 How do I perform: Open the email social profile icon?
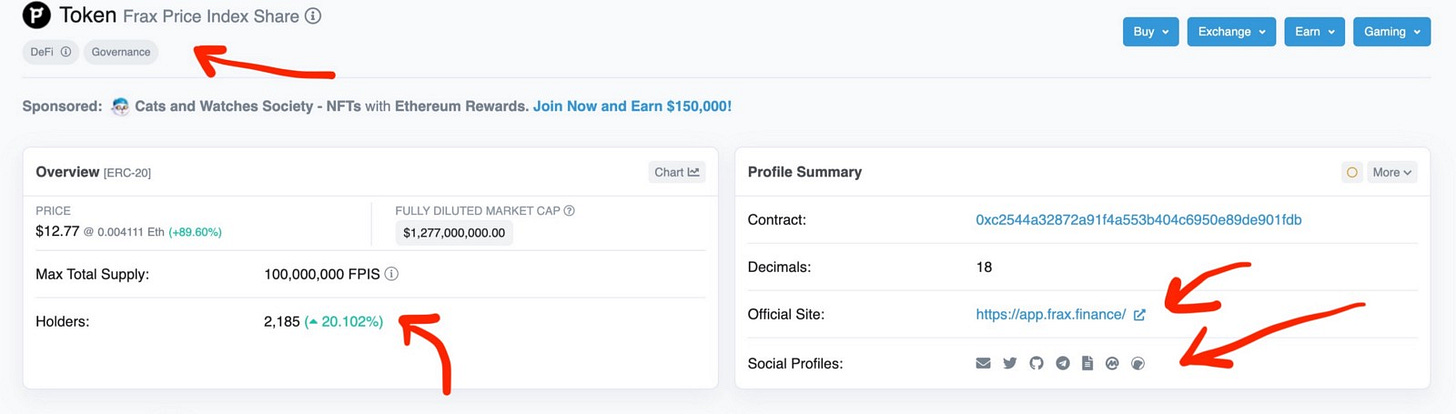click(983, 363)
